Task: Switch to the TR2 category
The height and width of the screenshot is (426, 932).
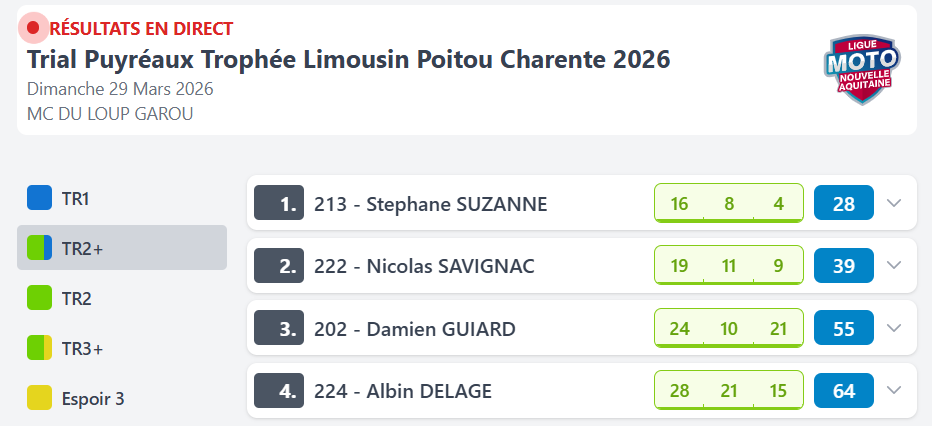Action: coord(76,298)
